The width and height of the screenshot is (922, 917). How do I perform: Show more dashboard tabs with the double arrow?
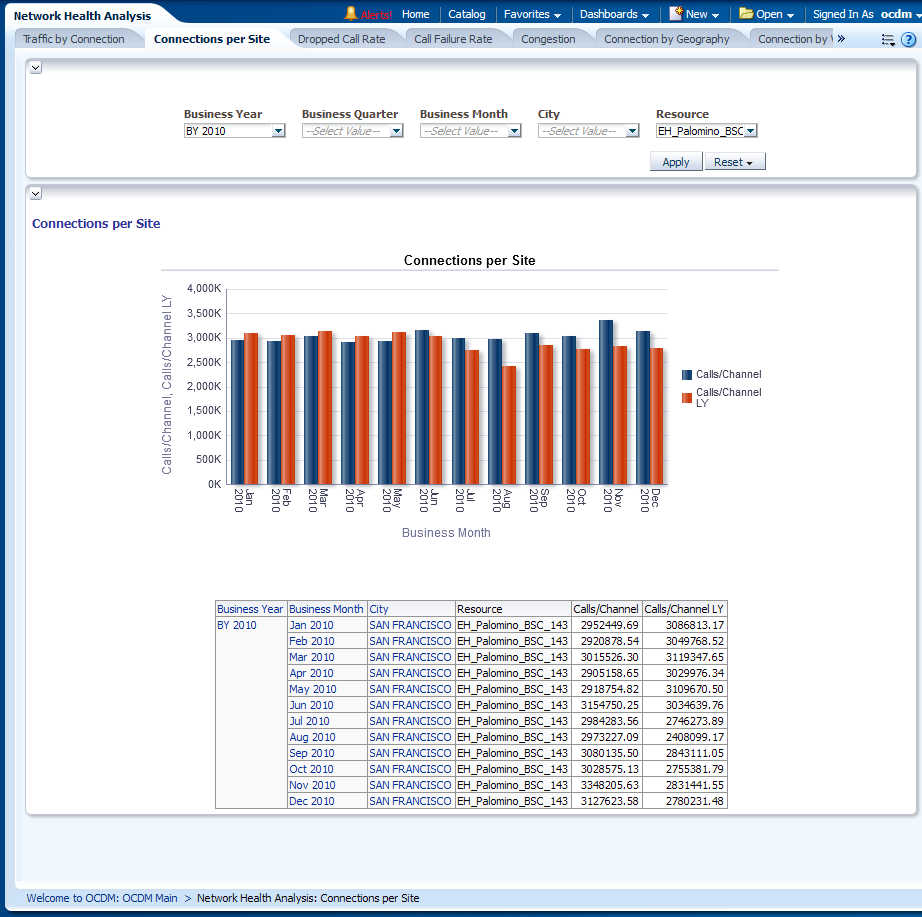point(841,39)
